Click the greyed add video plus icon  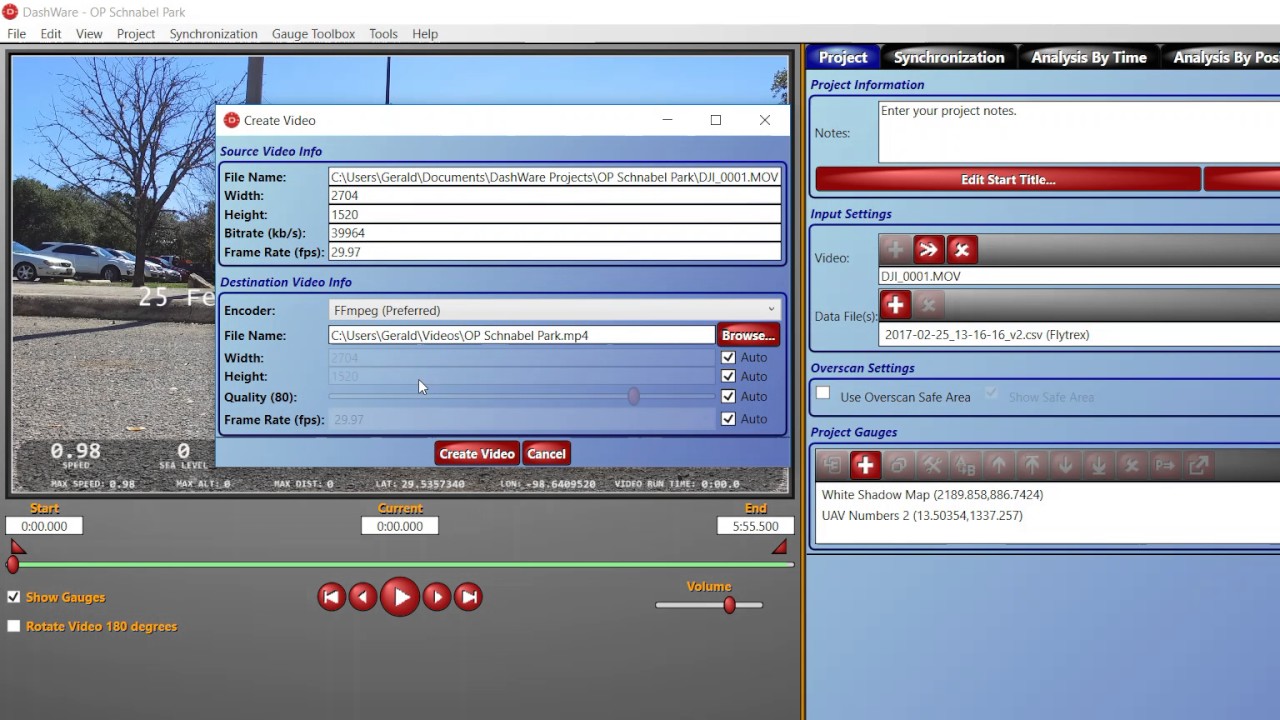(895, 250)
